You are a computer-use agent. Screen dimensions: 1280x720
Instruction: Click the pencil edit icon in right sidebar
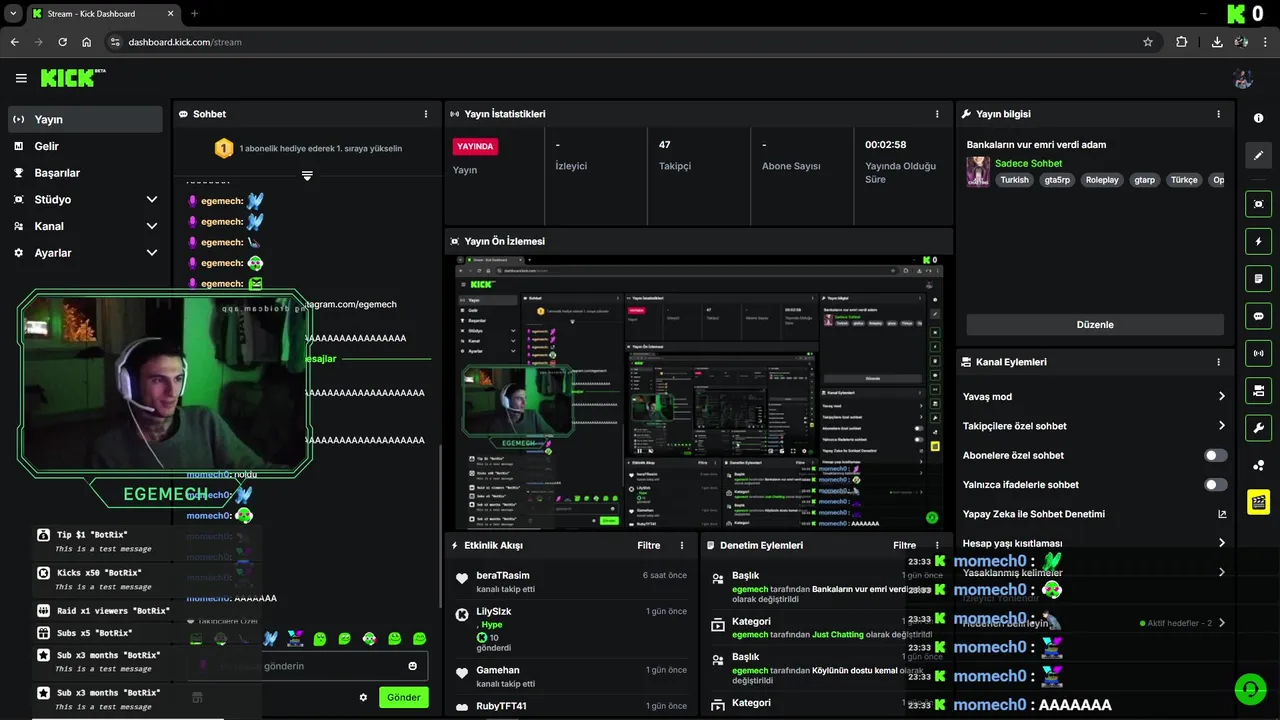tap(1258, 156)
